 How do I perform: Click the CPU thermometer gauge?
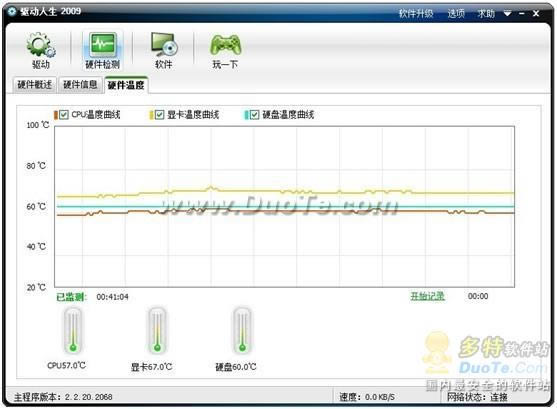pyautogui.click(x=73, y=331)
